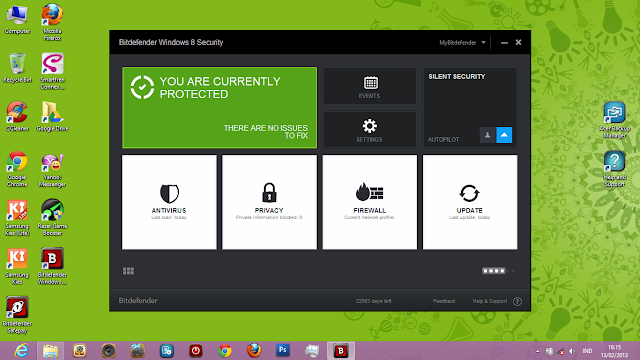Click the protection status checkmark icon
This screenshot has width=640, height=360.
click(142, 87)
